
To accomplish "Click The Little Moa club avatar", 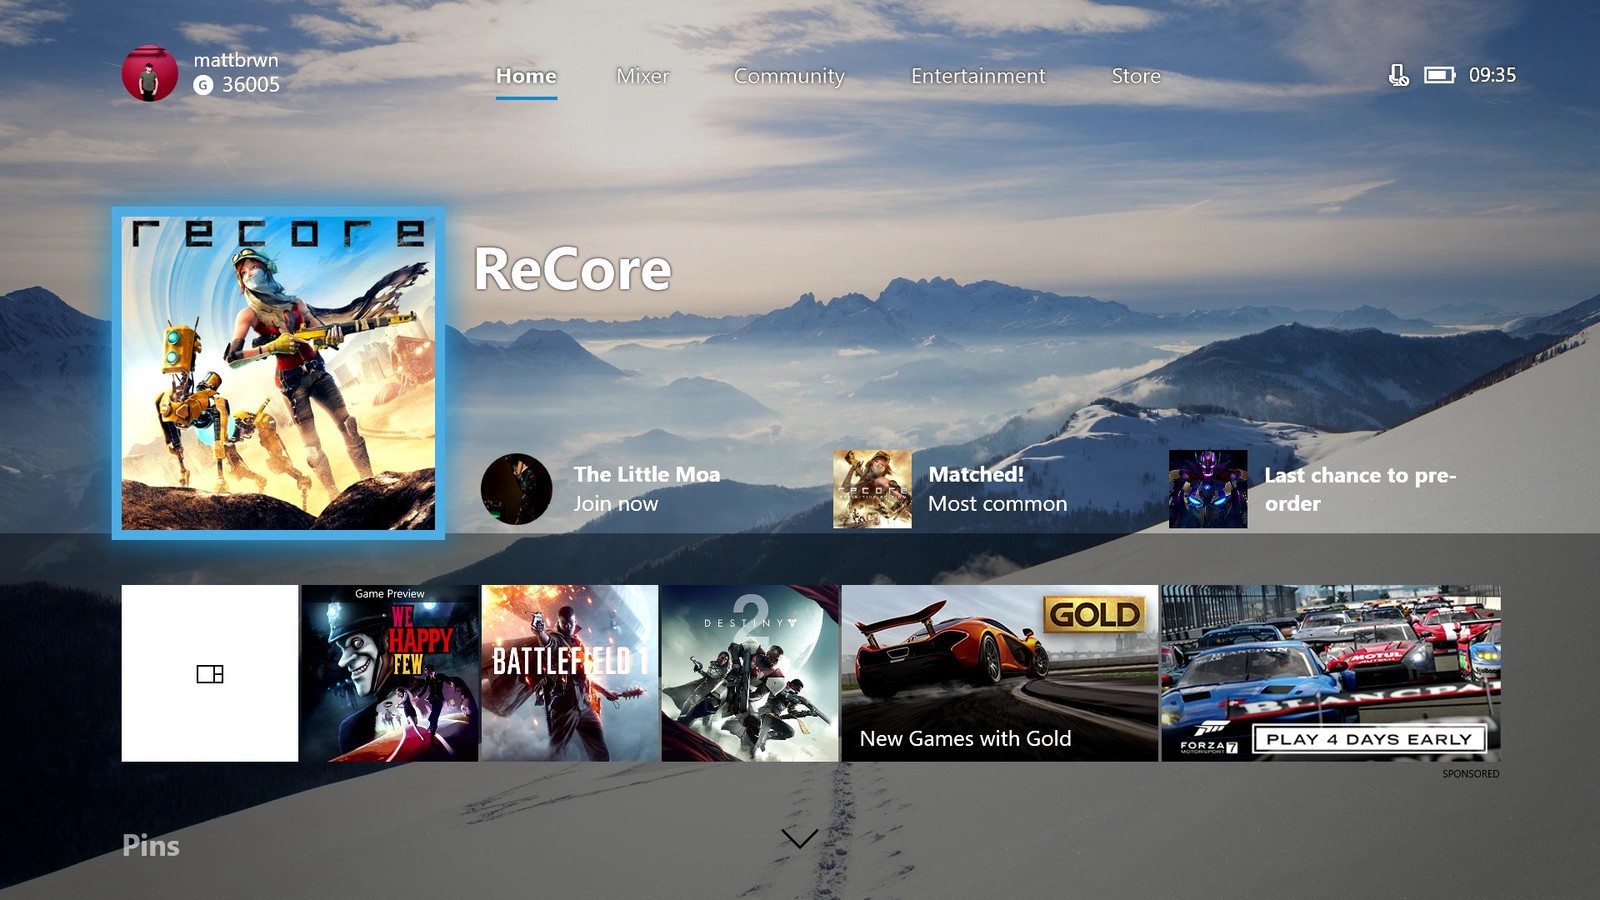I will 516,489.
